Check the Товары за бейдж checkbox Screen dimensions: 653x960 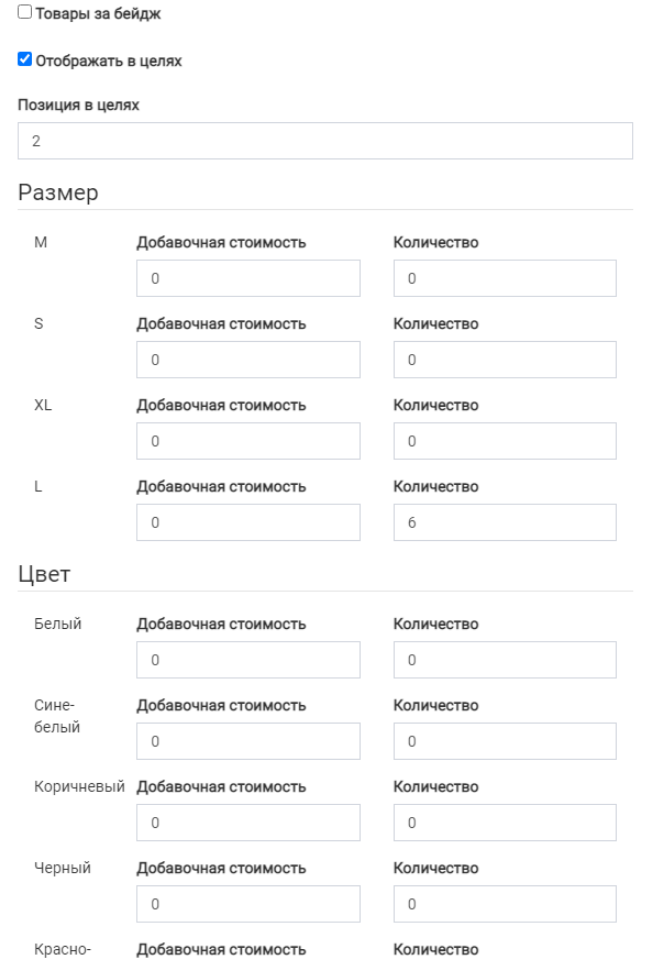pyautogui.click(x=25, y=15)
